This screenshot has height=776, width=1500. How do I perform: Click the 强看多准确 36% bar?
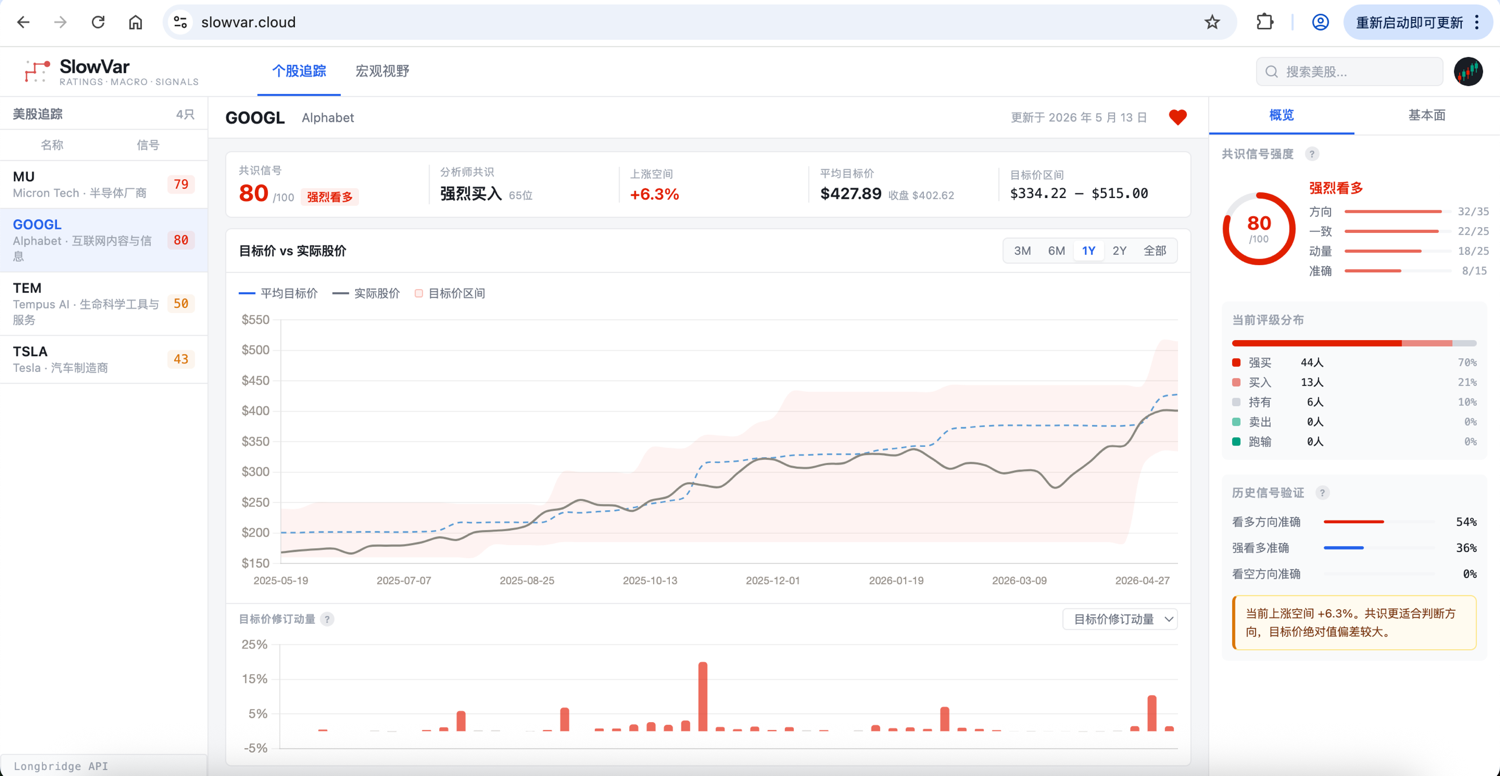[1379, 548]
